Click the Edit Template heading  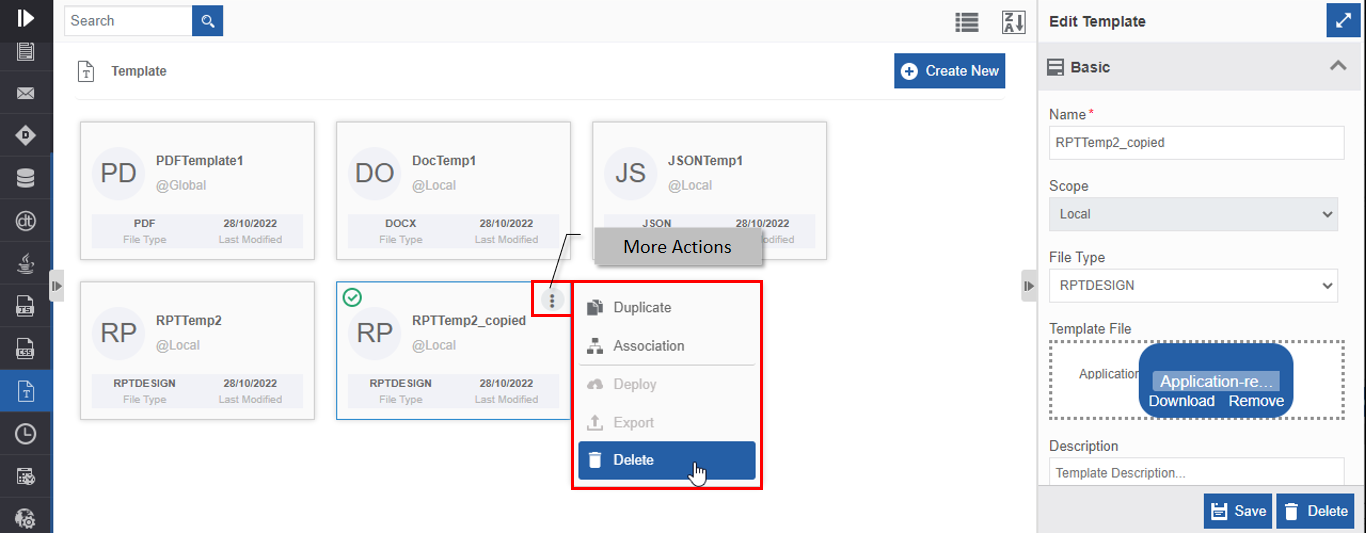(1097, 21)
